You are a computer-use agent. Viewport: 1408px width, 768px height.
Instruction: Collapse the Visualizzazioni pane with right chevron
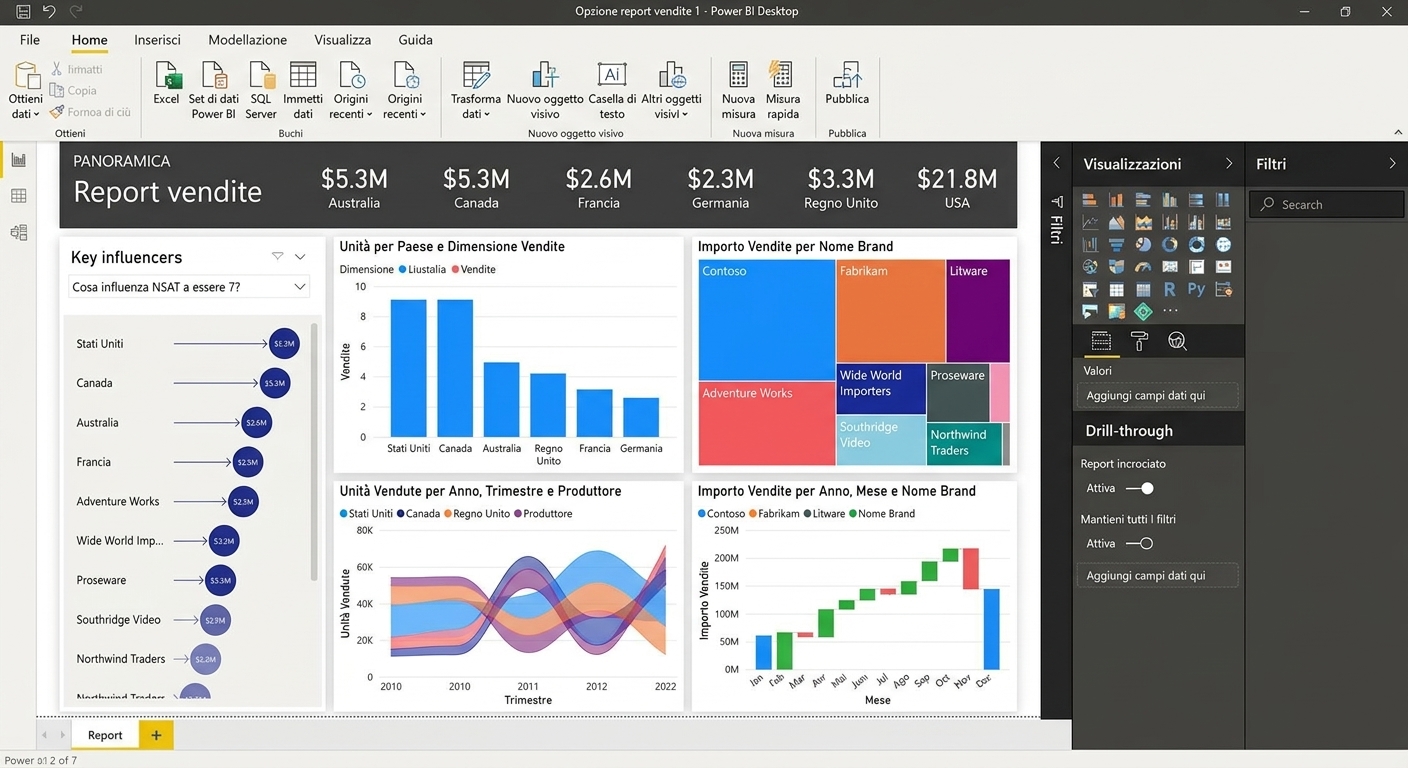pyautogui.click(x=1229, y=164)
